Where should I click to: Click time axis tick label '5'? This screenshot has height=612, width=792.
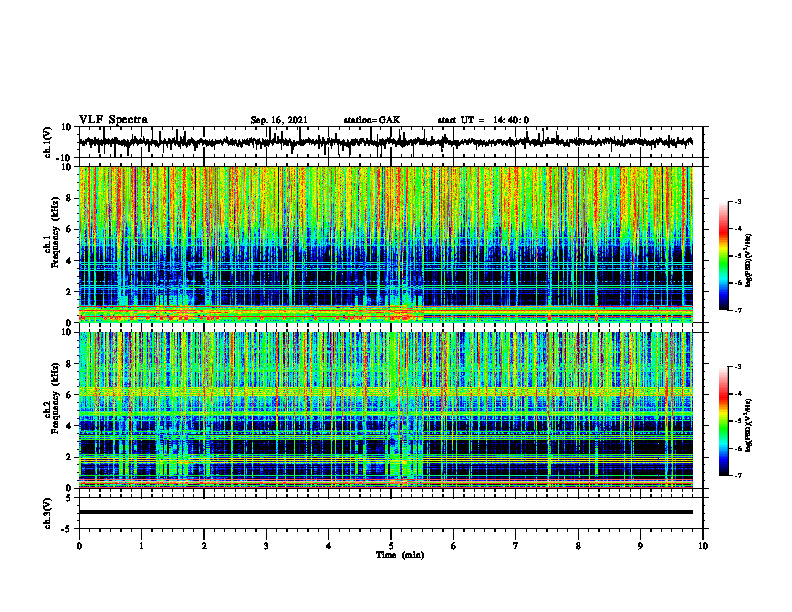coord(390,546)
